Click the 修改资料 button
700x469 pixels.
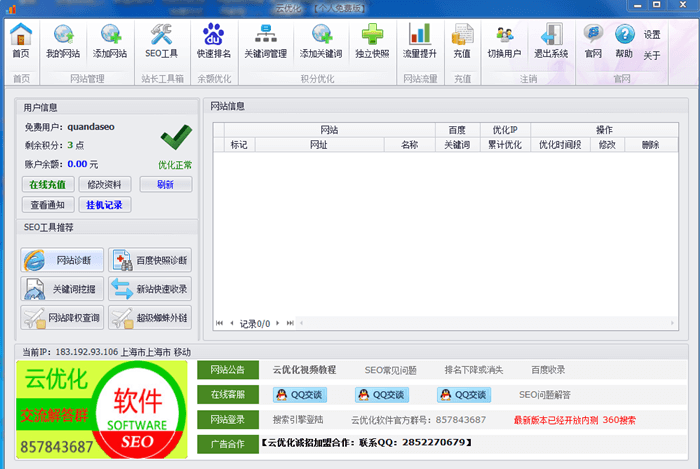tap(104, 184)
